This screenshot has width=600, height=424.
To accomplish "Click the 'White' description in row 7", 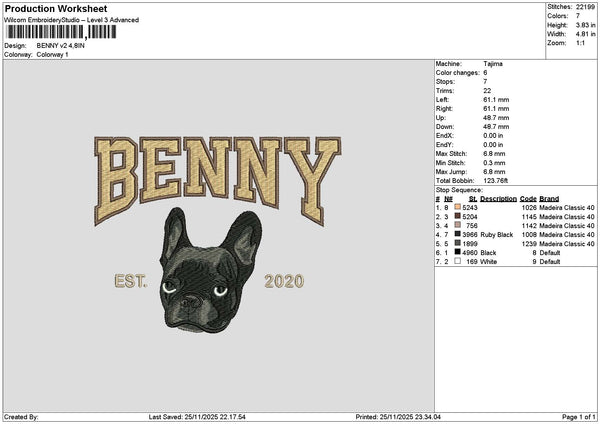I will click(x=489, y=262).
